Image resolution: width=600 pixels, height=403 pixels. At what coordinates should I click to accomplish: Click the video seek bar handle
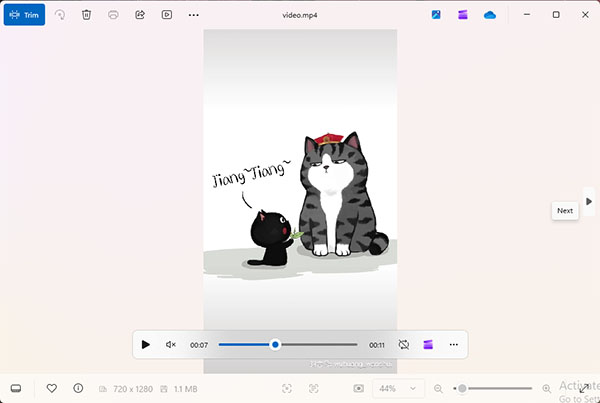tap(275, 344)
